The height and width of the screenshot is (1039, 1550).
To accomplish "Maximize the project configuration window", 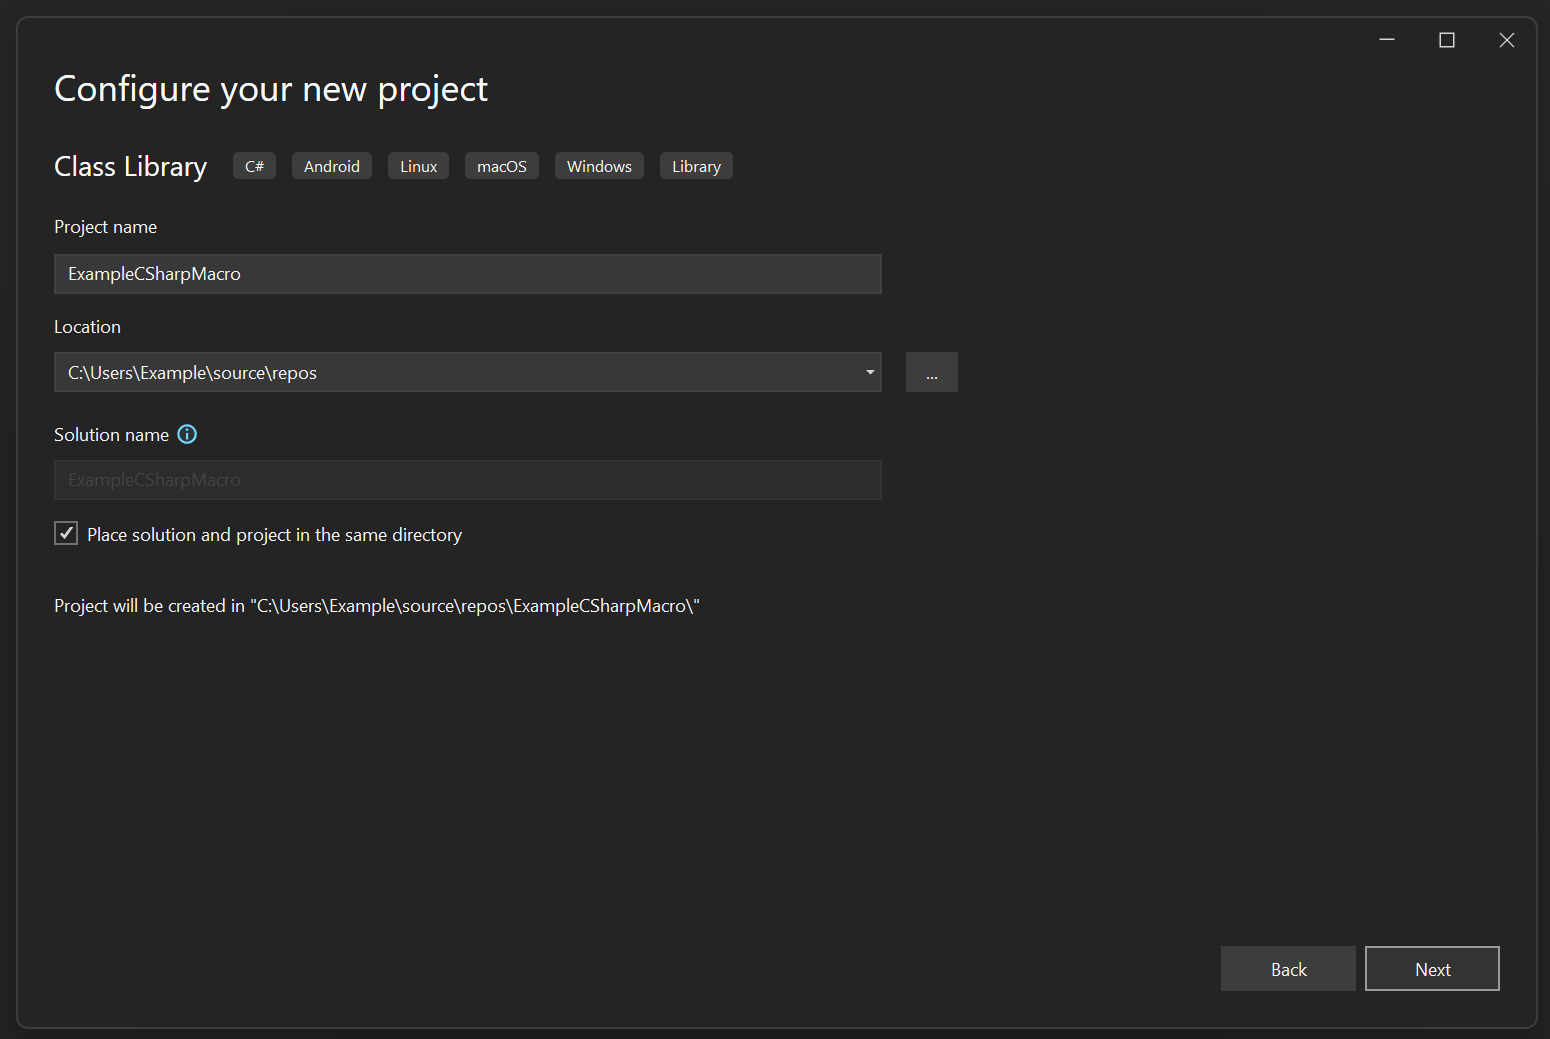I will (1446, 39).
